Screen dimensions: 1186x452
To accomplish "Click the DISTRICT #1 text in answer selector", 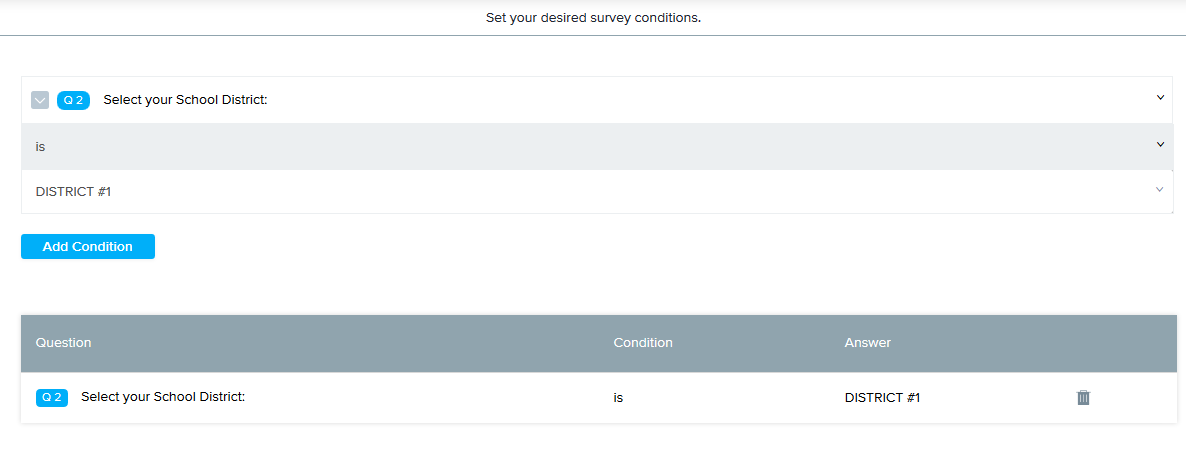I will coord(73,191).
